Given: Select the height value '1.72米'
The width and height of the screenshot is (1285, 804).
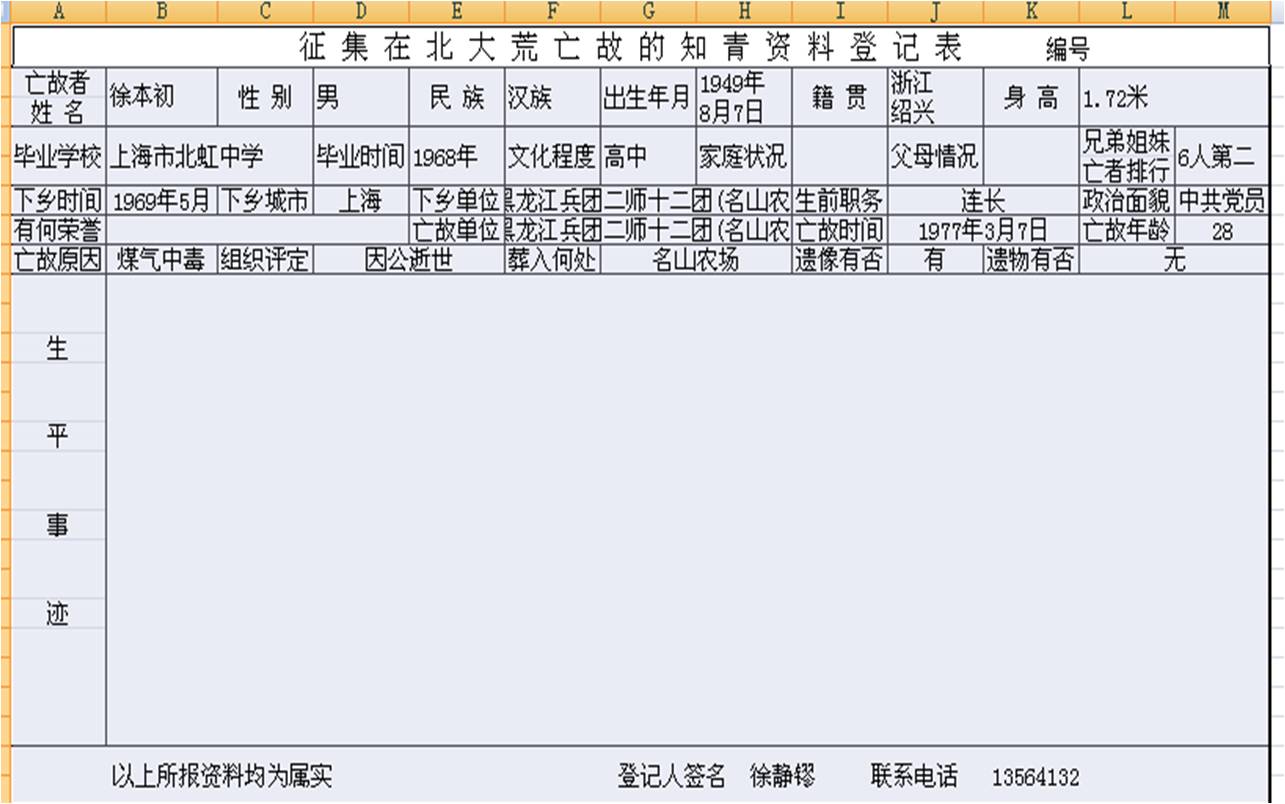Looking at the screenshot, I should (x=1174, y=97).
